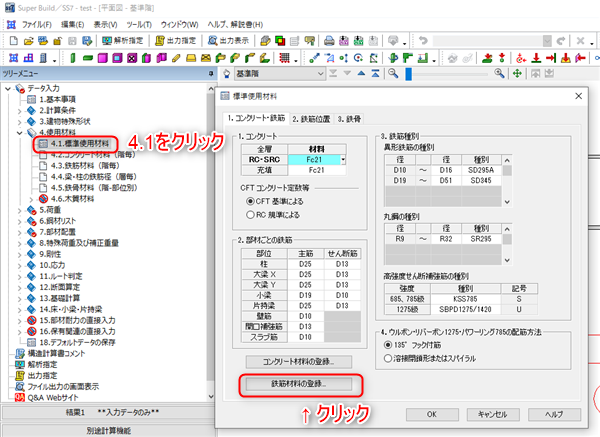Click the undo arrow icon
Viewport: 600px width, 437px height.
[424, 40]
